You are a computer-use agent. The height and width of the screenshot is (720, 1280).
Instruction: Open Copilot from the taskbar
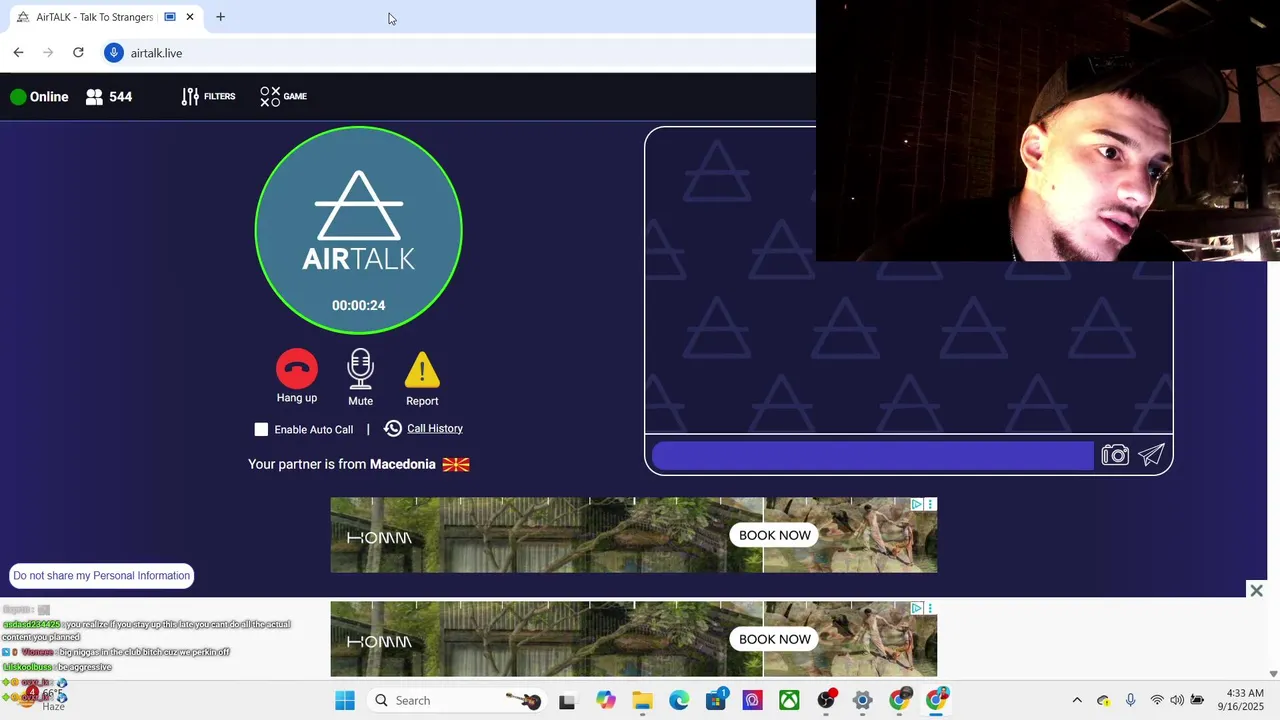[606, 700]
